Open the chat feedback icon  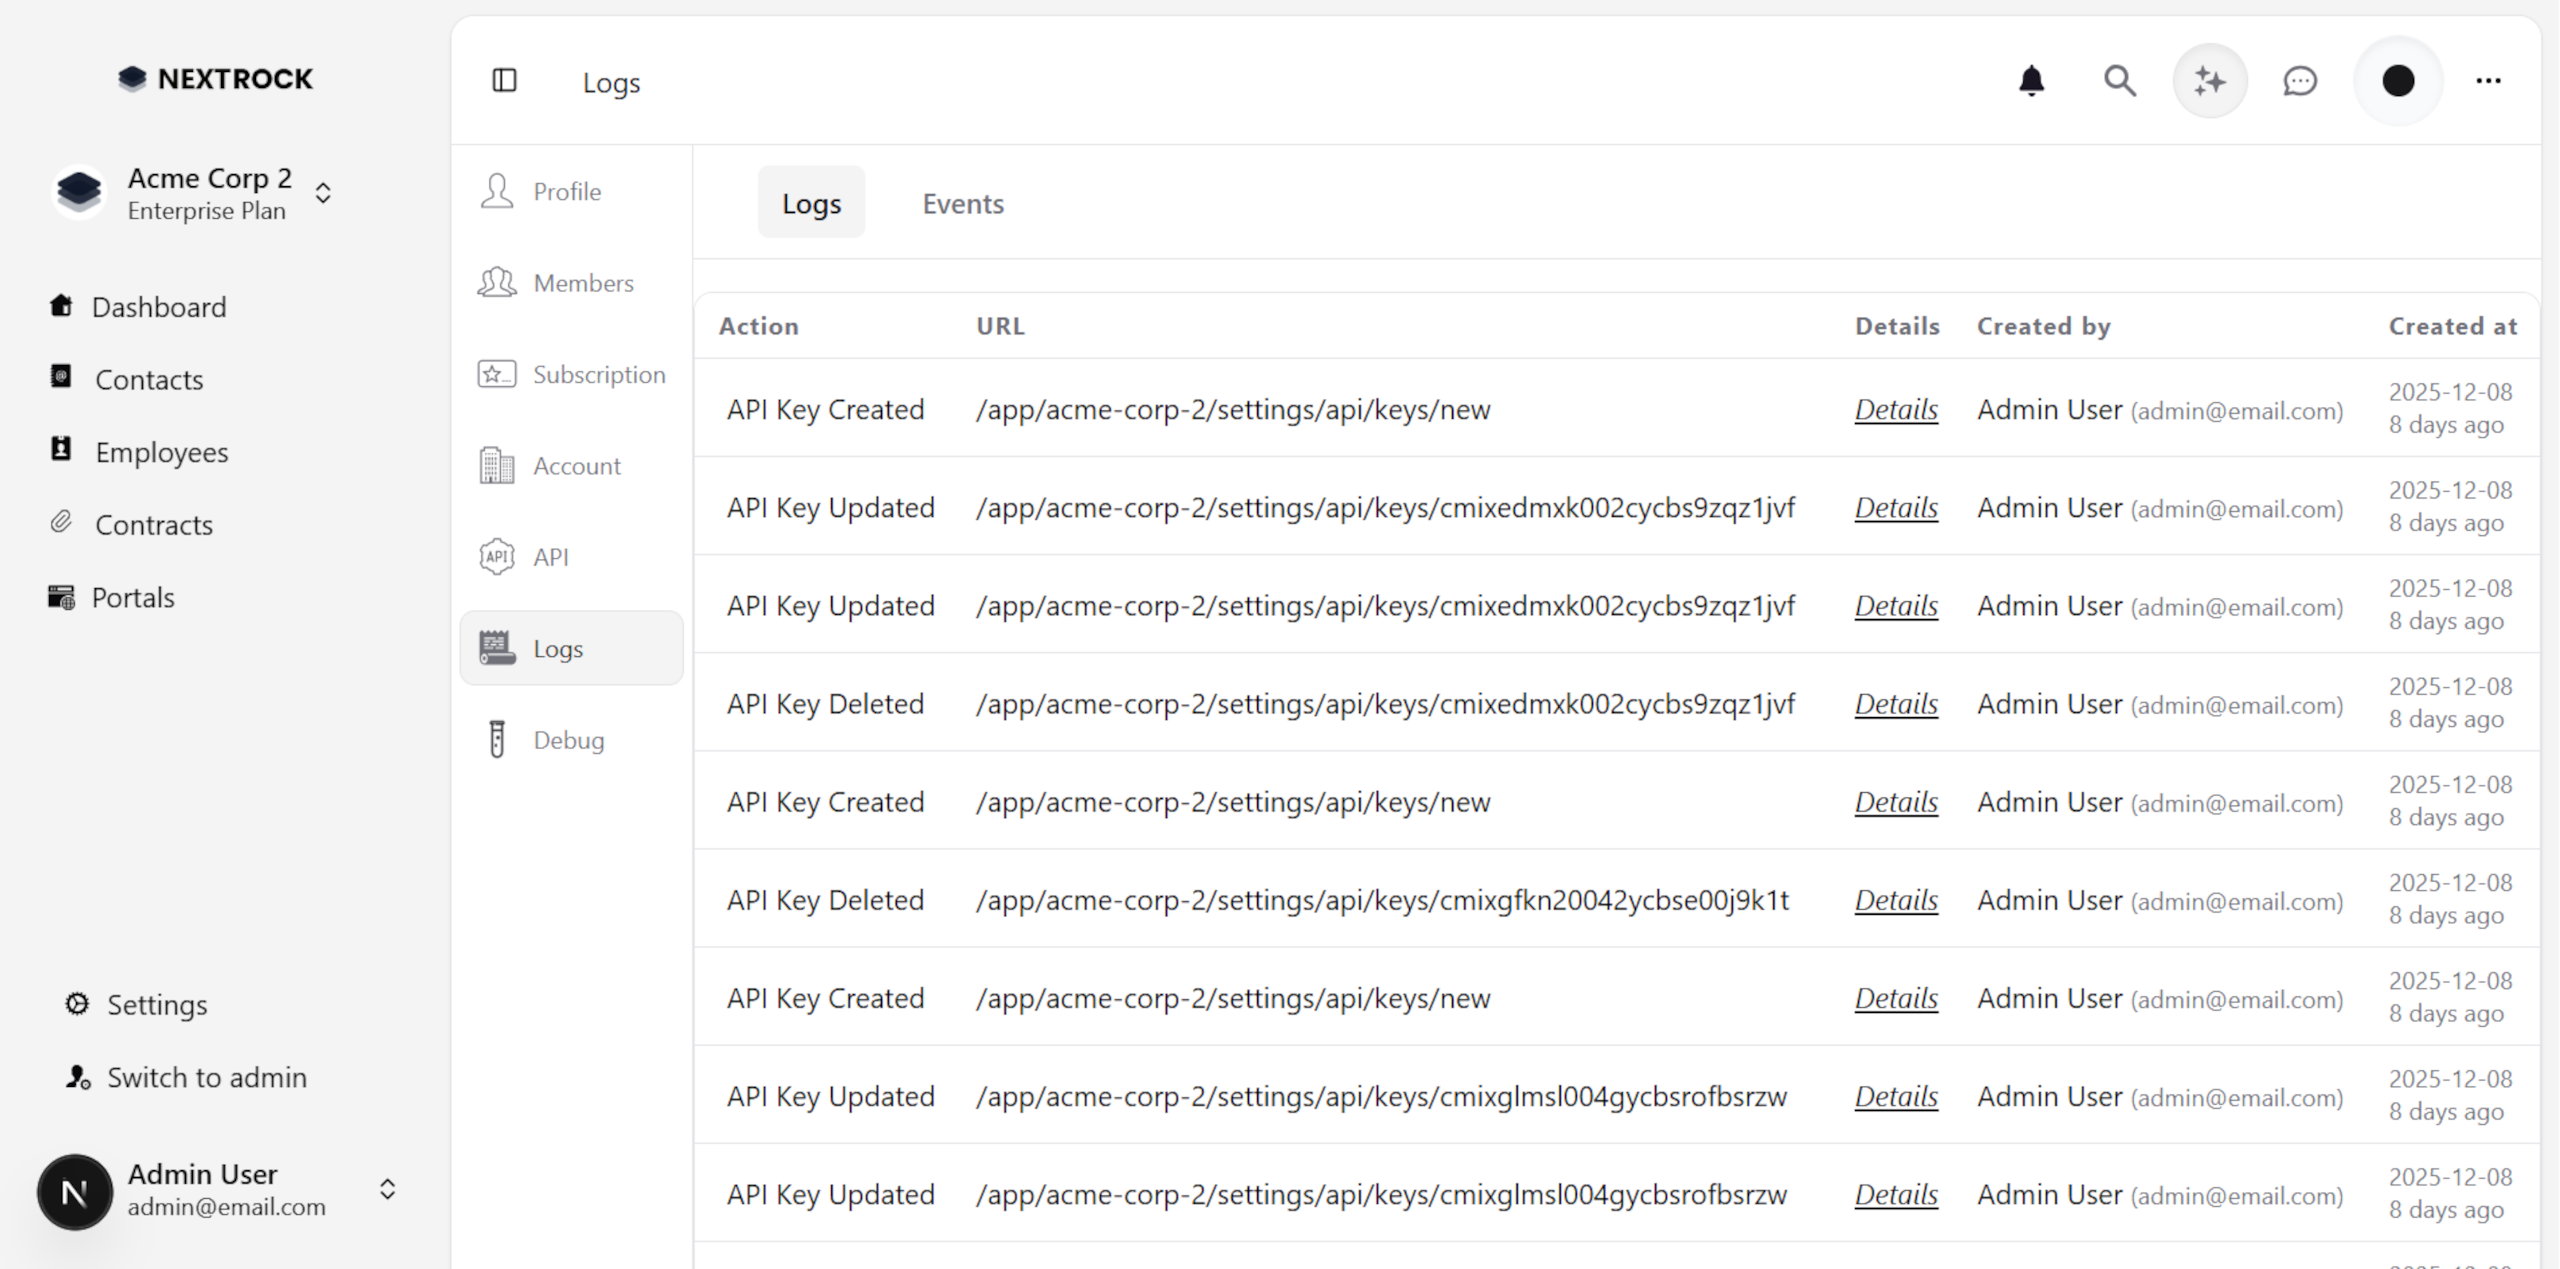pyautogui.click(x=2300, y=81)
